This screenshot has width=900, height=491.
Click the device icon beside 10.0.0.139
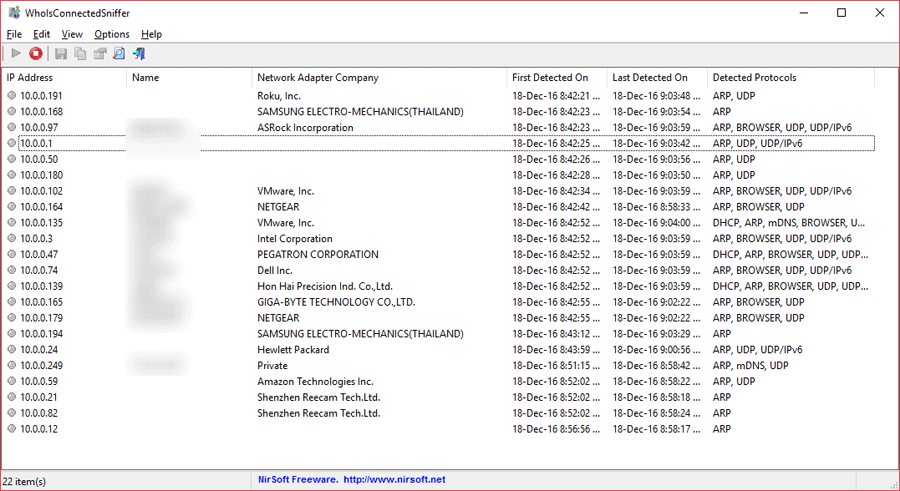click(11, 286)
